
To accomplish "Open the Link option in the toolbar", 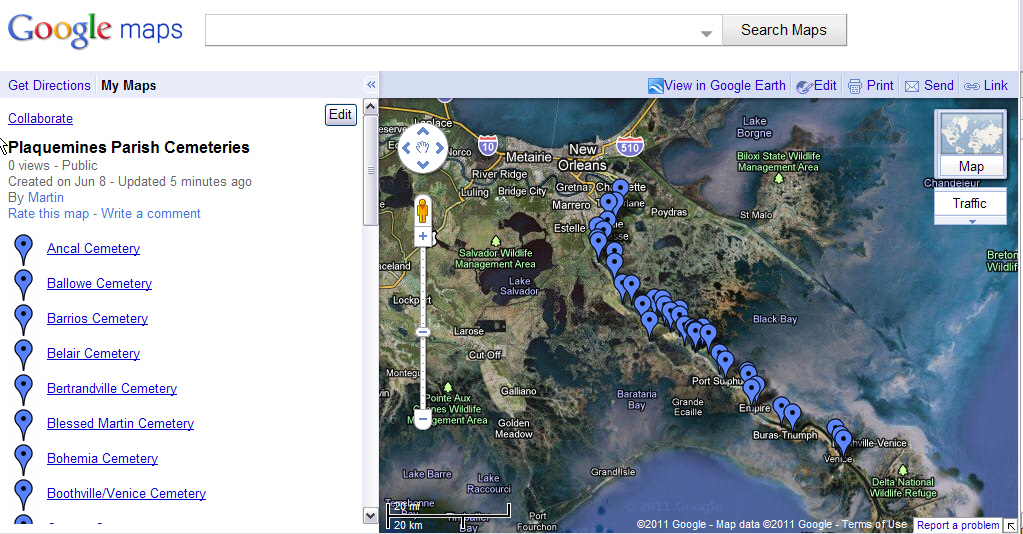I will pyautogui.click(x=996, y=86).
